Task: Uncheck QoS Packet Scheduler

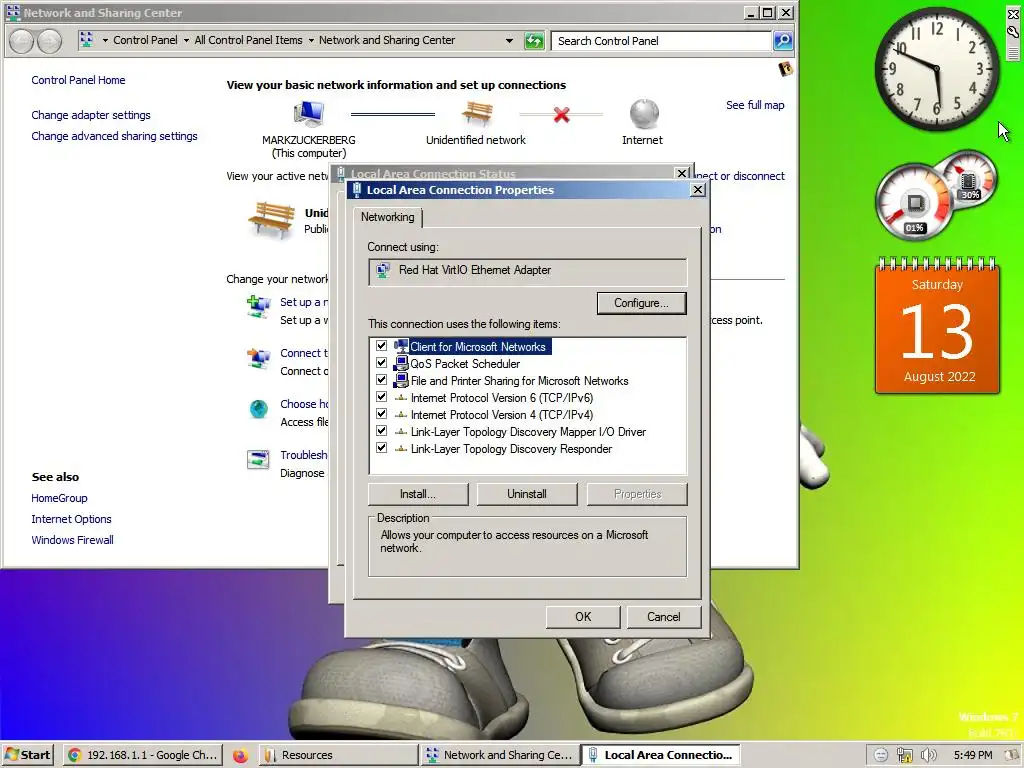Action: [381, 363]
